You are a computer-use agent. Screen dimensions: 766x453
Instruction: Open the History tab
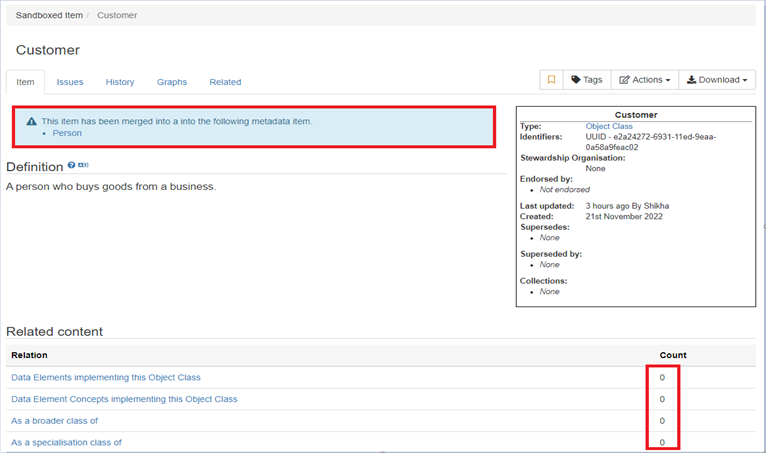[120, 82]
